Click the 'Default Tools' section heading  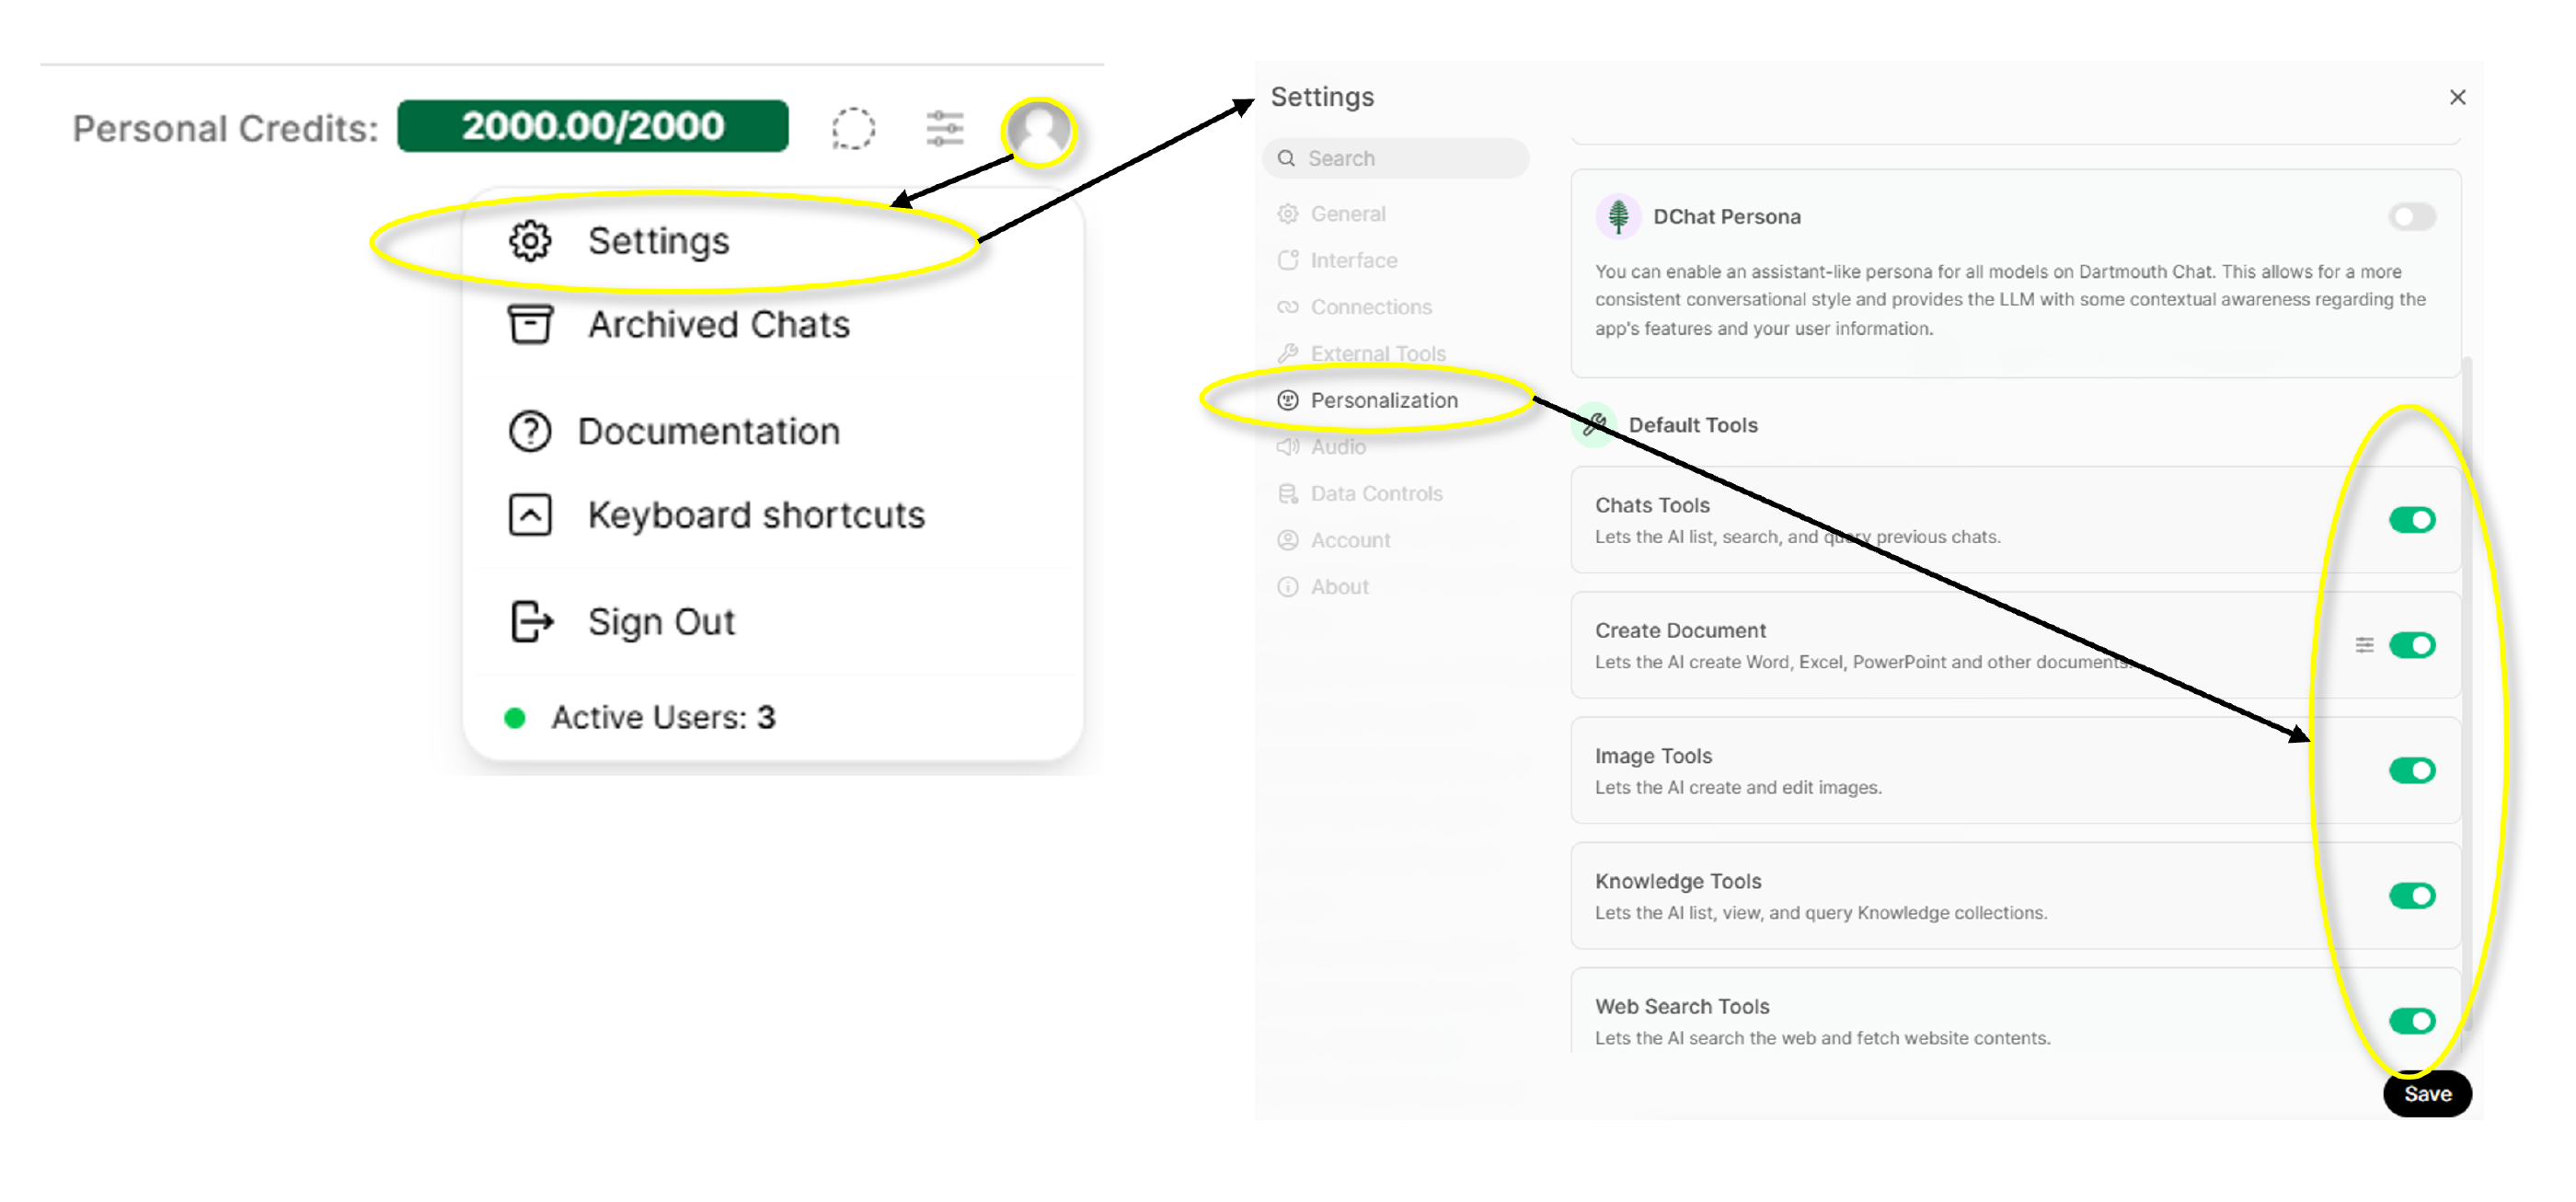tap(1693, 425)
